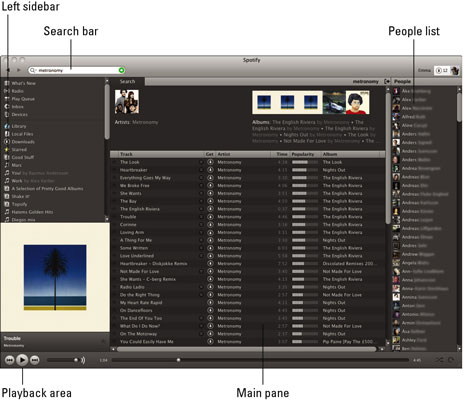Viewport: 463px width, 400px height.
Task: Click the green clear button in the search bar
Action: pos(122,70)
